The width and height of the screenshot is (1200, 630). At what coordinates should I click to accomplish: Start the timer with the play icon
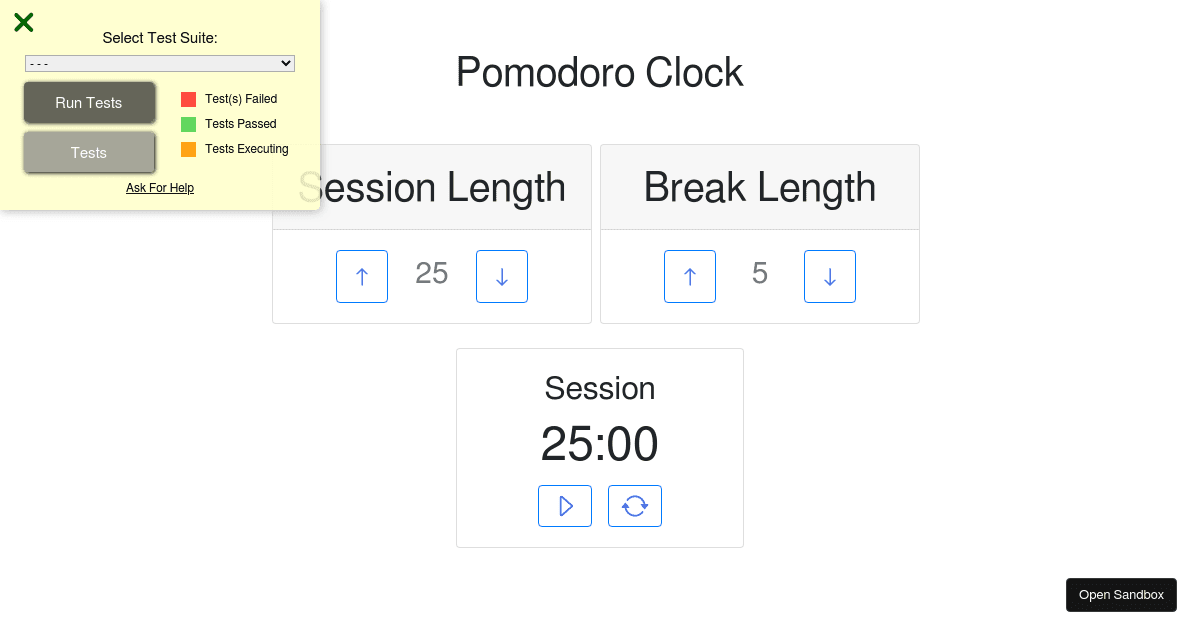(564, 506)
